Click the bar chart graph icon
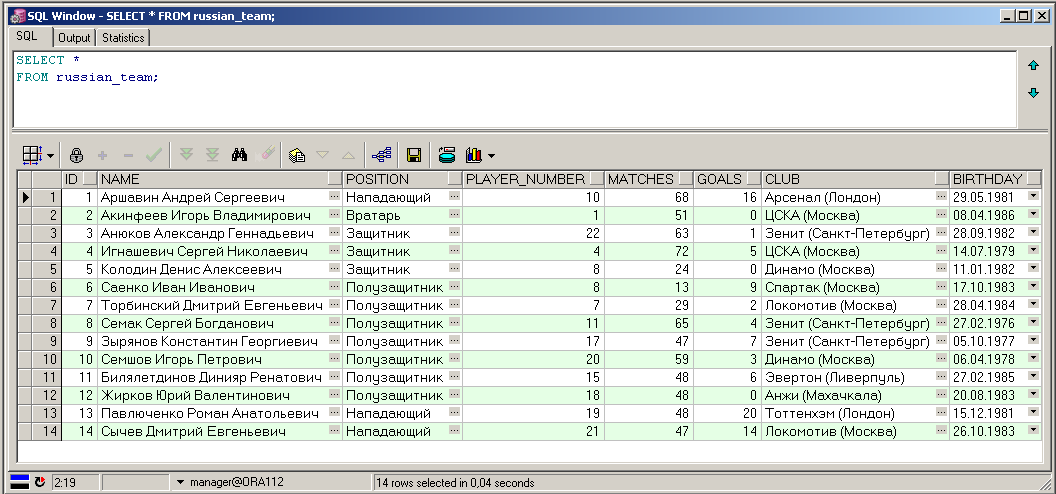 (x=474, y=155)
